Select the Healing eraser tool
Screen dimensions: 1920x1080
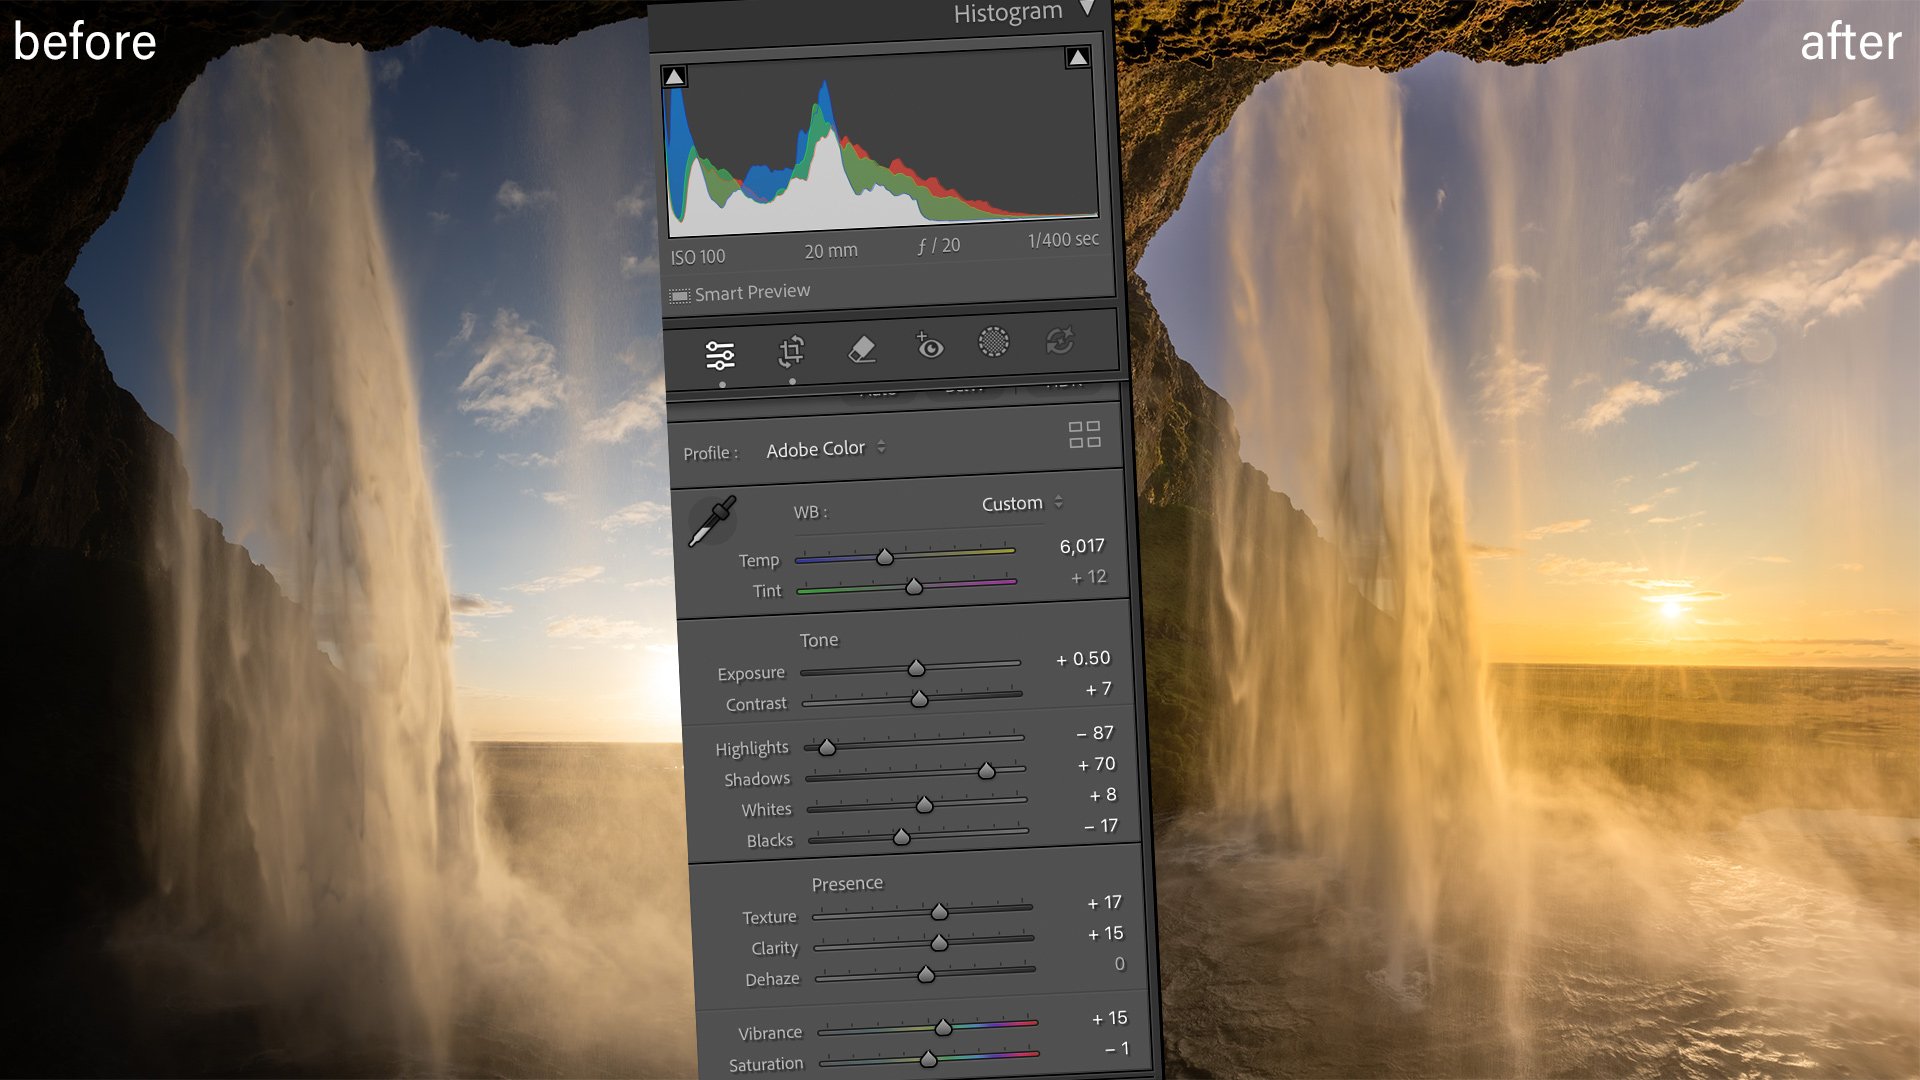[x=861, y=349]
